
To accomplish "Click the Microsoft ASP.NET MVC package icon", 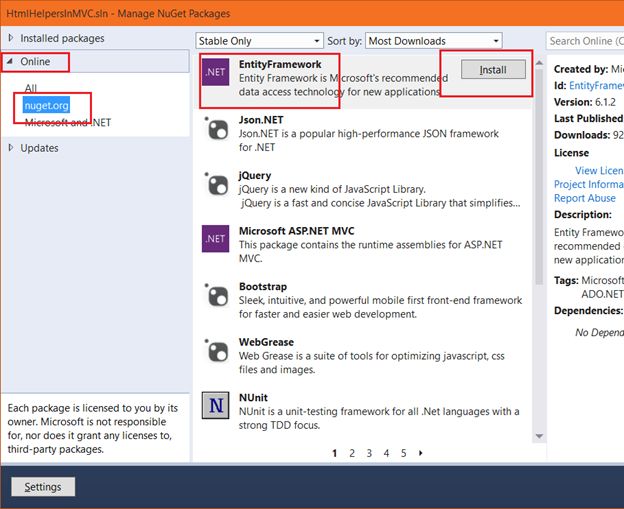I will [x=215, y=239].
